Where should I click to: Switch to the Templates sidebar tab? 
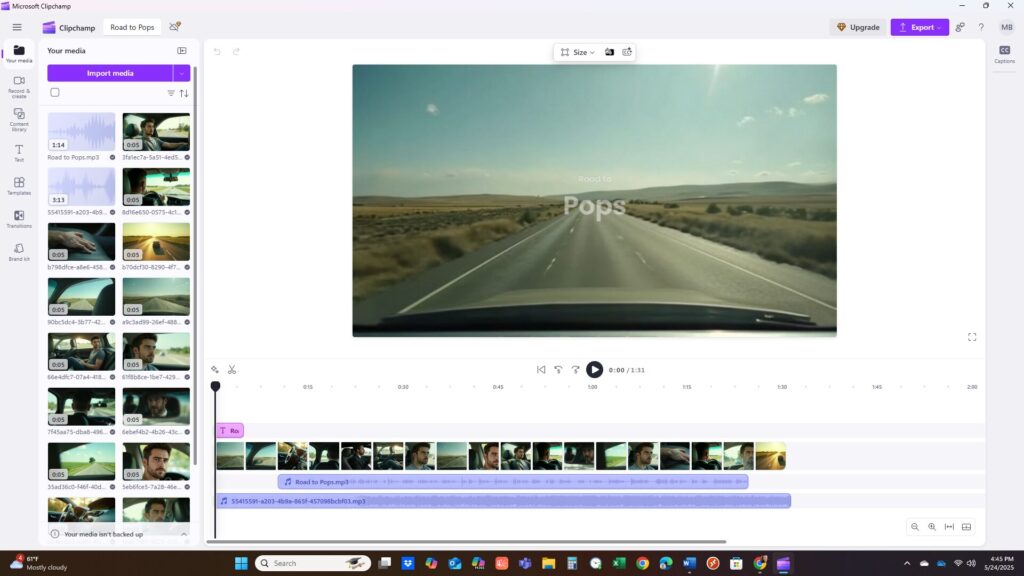click(x=19, y=186)
